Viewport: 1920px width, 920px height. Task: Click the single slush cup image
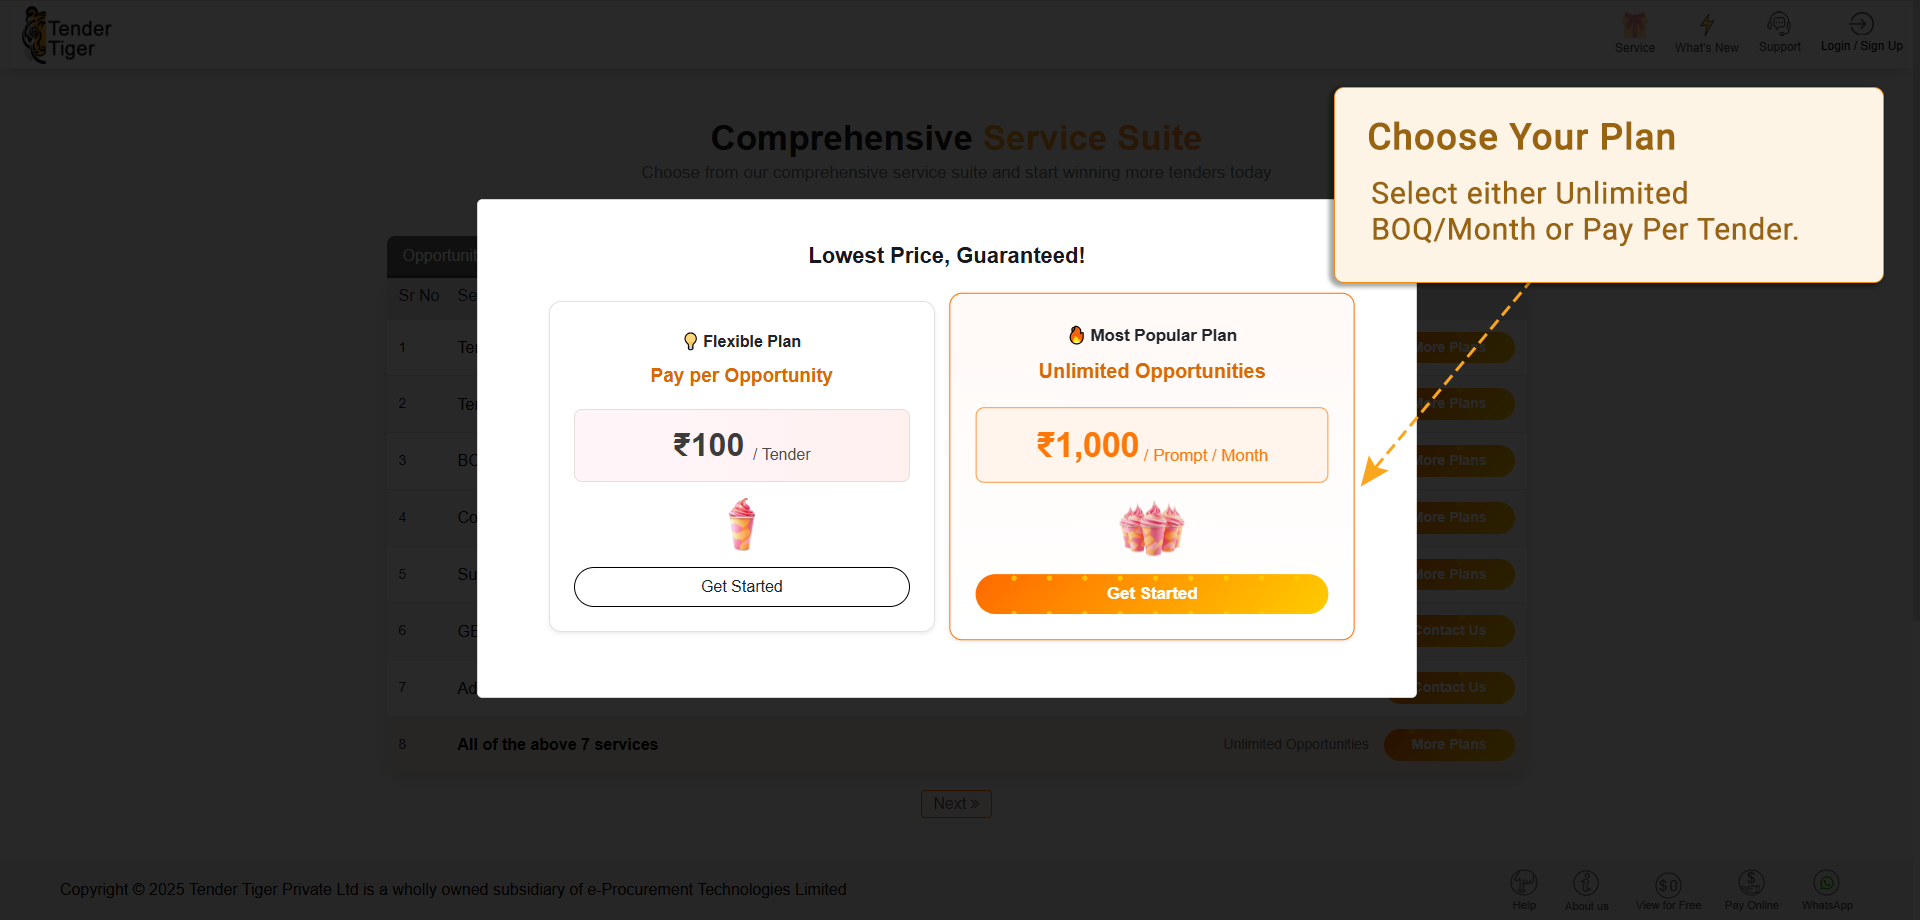pos(742,525)
